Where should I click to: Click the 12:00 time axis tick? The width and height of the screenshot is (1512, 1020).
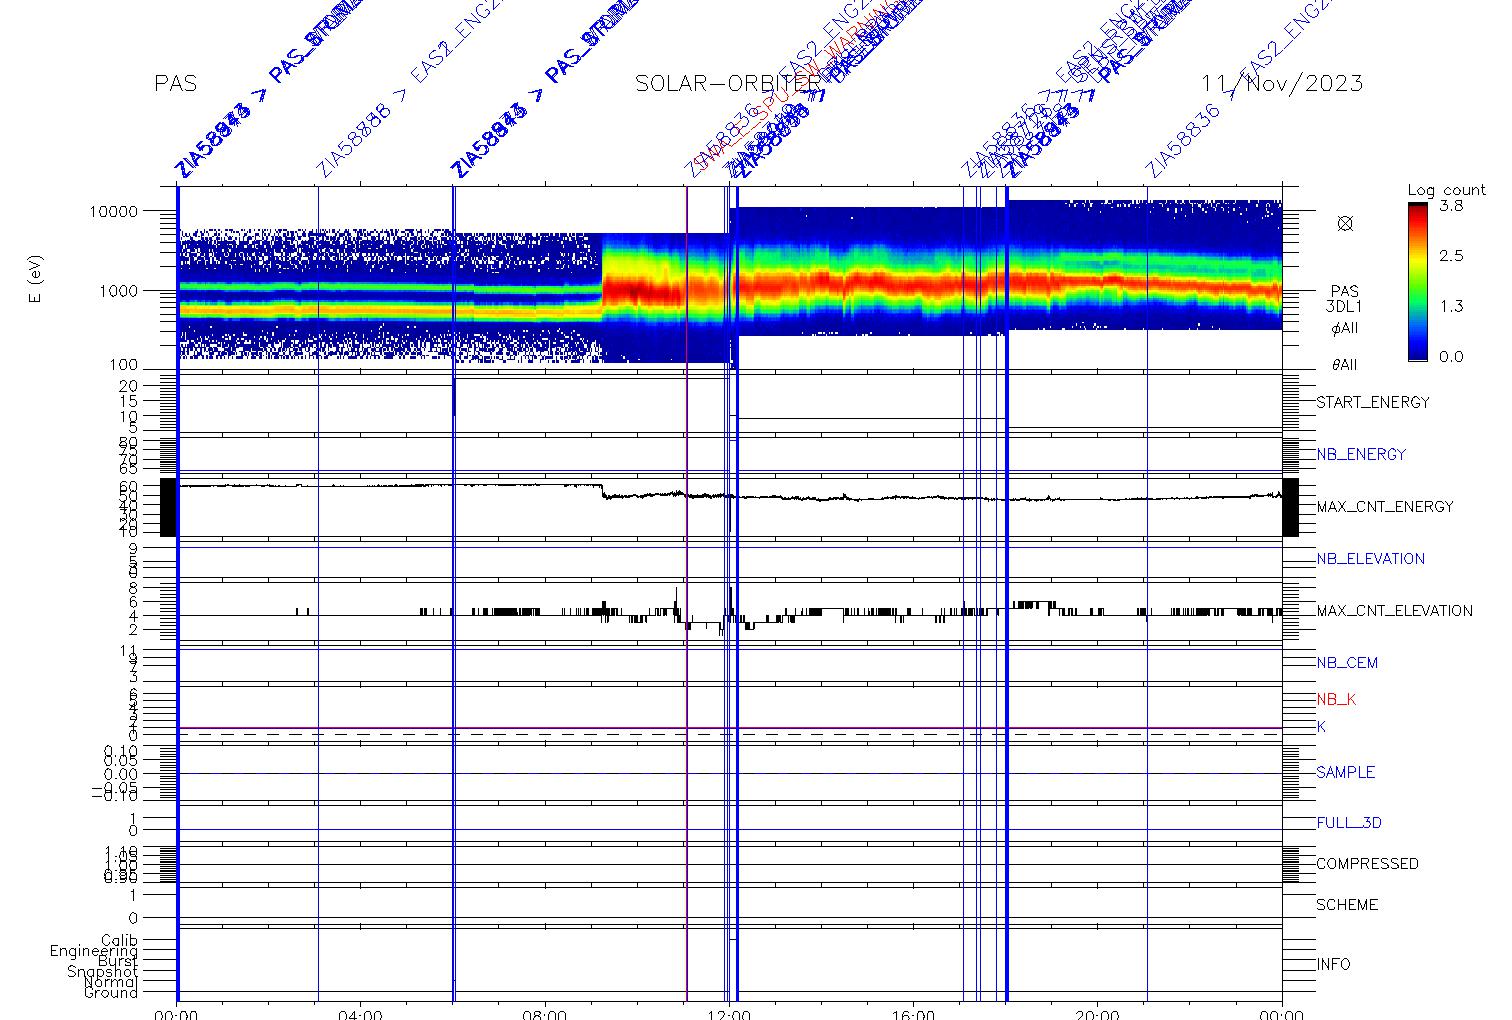[730, 1014]
